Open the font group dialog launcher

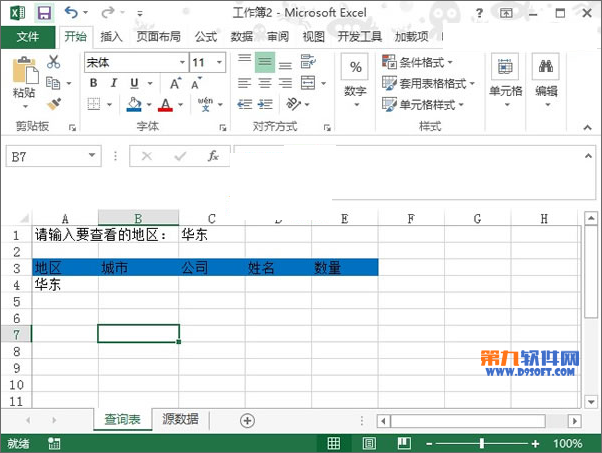223,127
